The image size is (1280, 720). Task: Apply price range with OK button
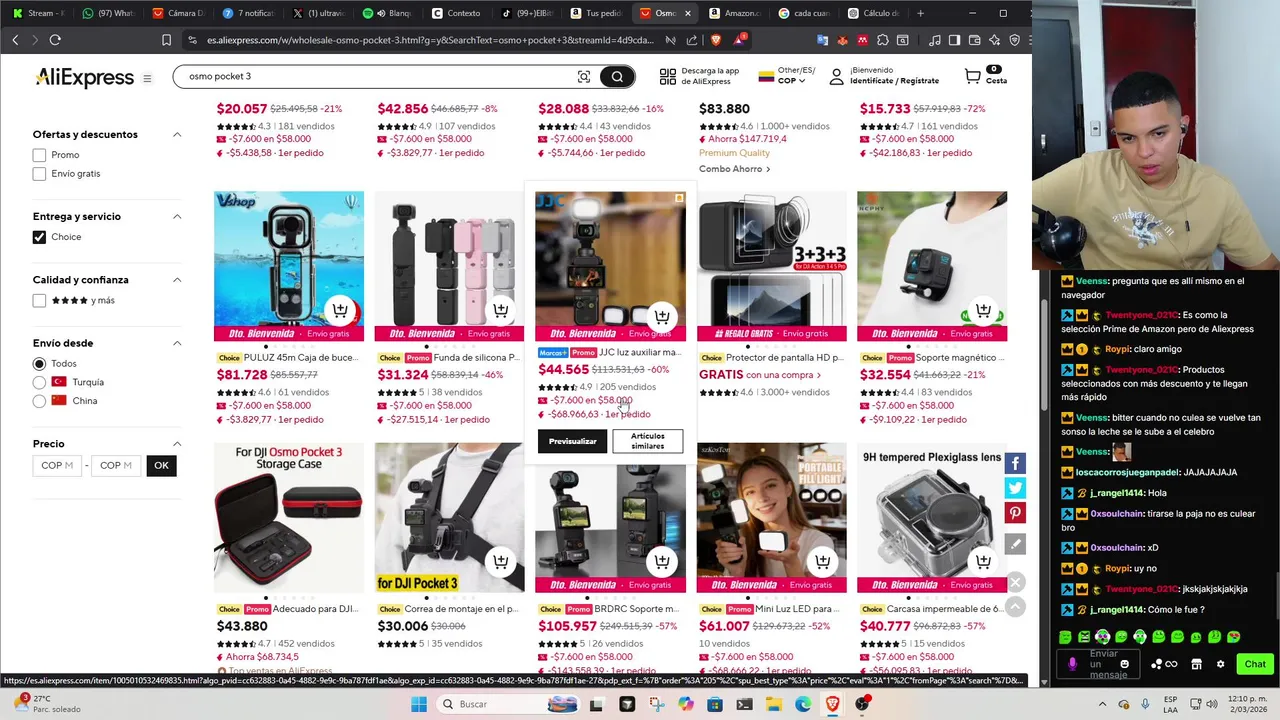pos(161,465)
